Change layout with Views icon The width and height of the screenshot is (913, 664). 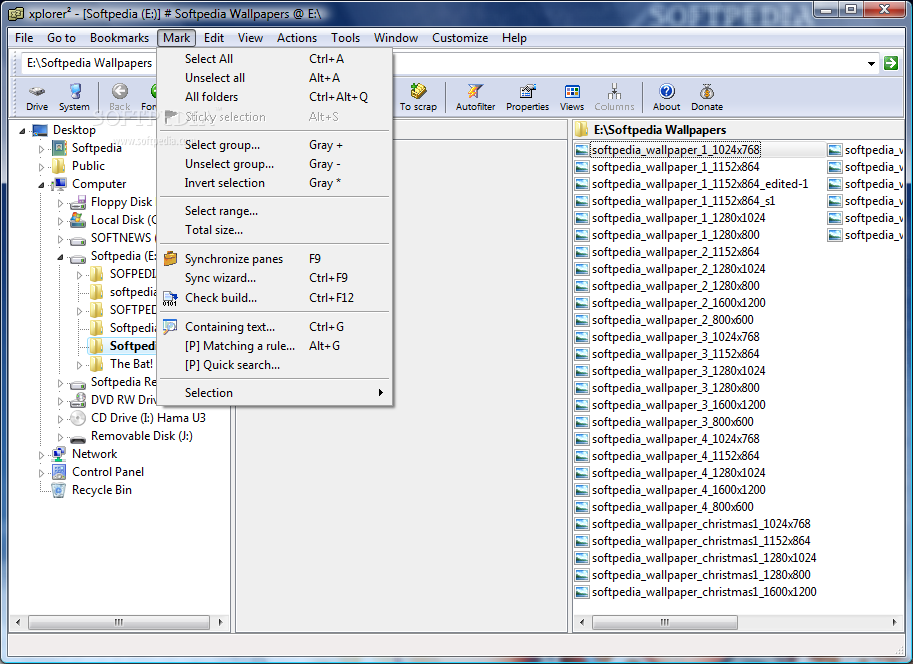tap(572, 91)
